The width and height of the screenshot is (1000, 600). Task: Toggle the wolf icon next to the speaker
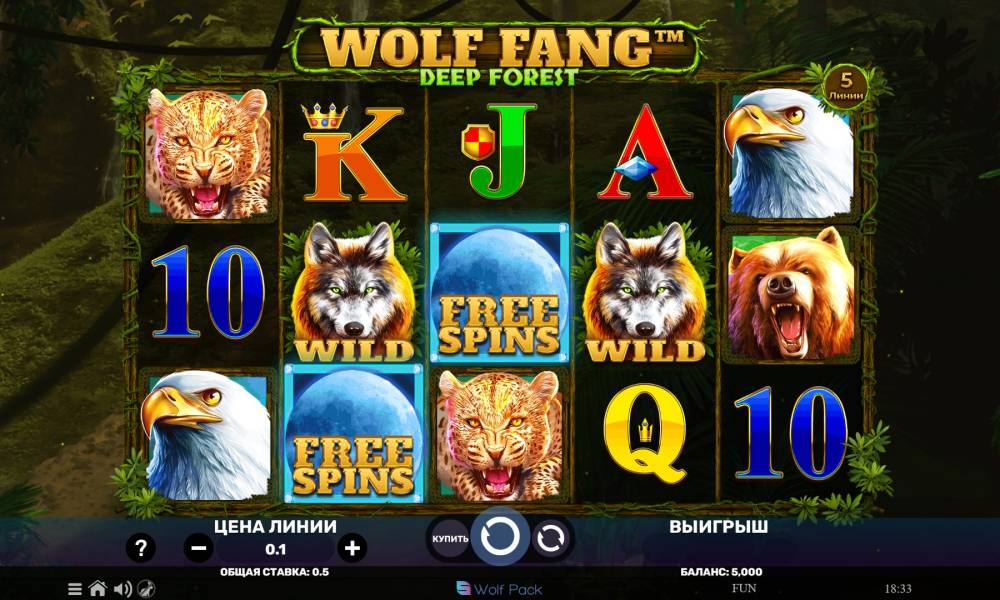[146, 589]
